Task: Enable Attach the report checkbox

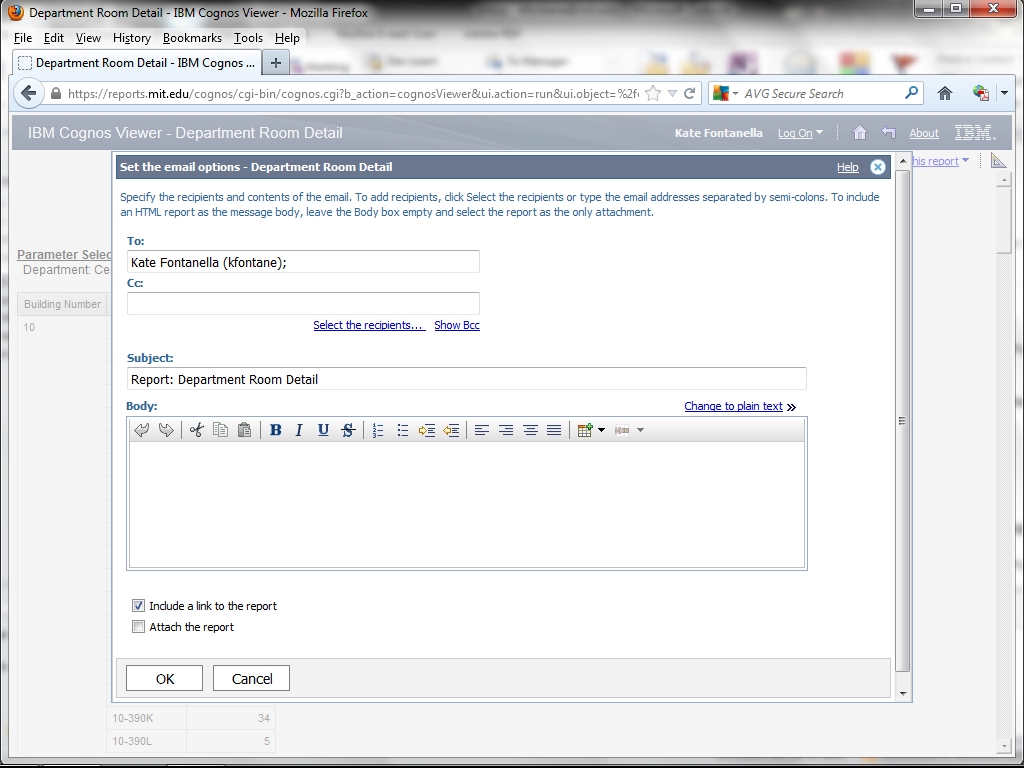Action: click(139, 627)
